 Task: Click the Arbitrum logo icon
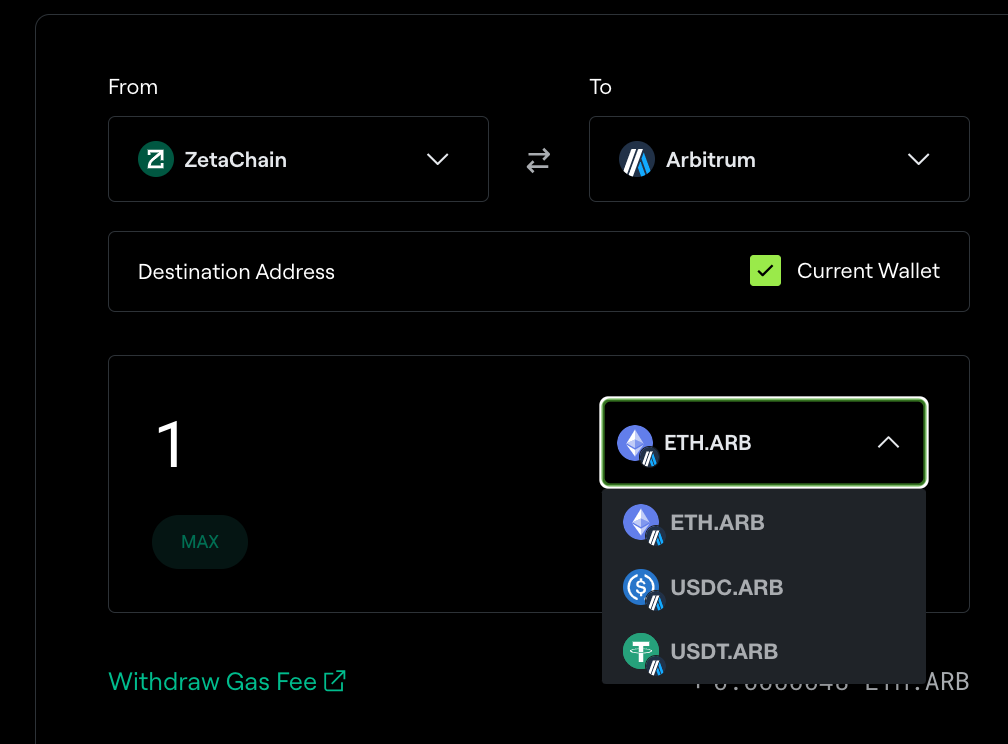636,159
